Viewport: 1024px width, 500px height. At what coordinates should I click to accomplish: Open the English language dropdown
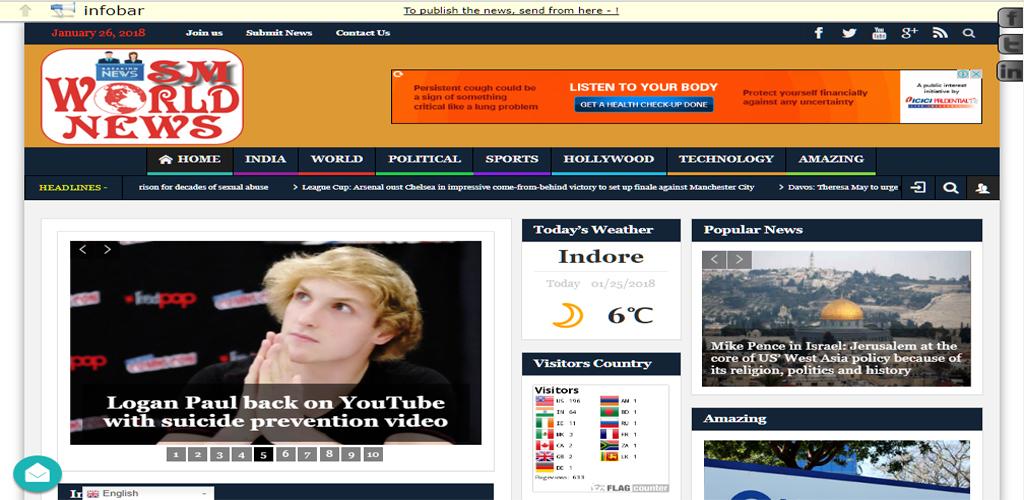[147, 493]
